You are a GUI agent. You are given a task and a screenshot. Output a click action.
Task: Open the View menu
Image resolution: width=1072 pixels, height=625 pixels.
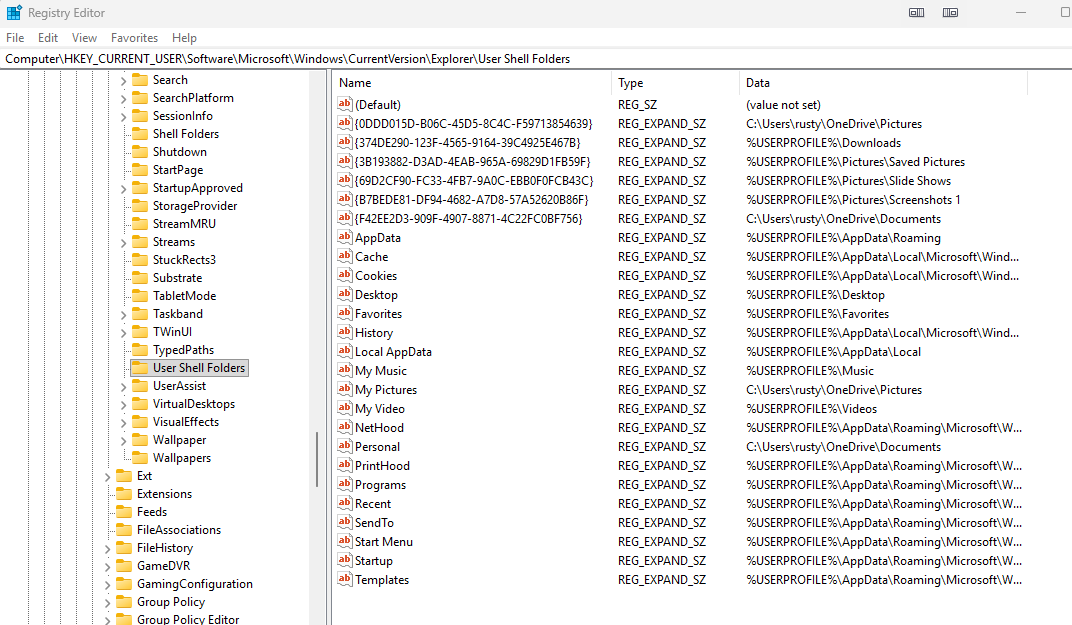[x=84, y=38]
